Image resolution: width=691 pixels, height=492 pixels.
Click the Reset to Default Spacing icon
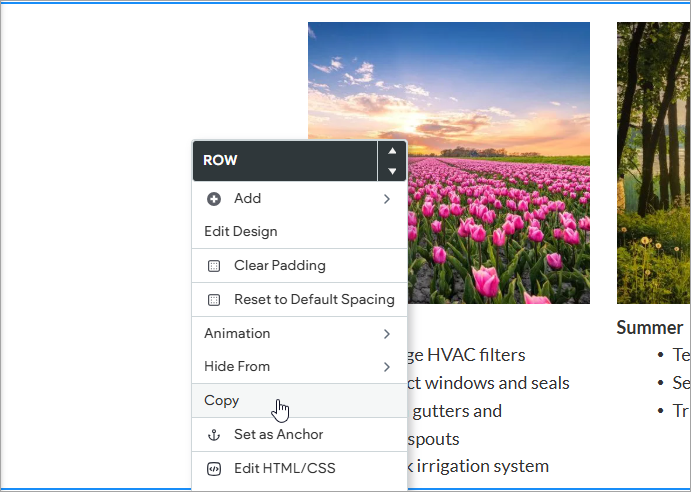pos(213,300)
